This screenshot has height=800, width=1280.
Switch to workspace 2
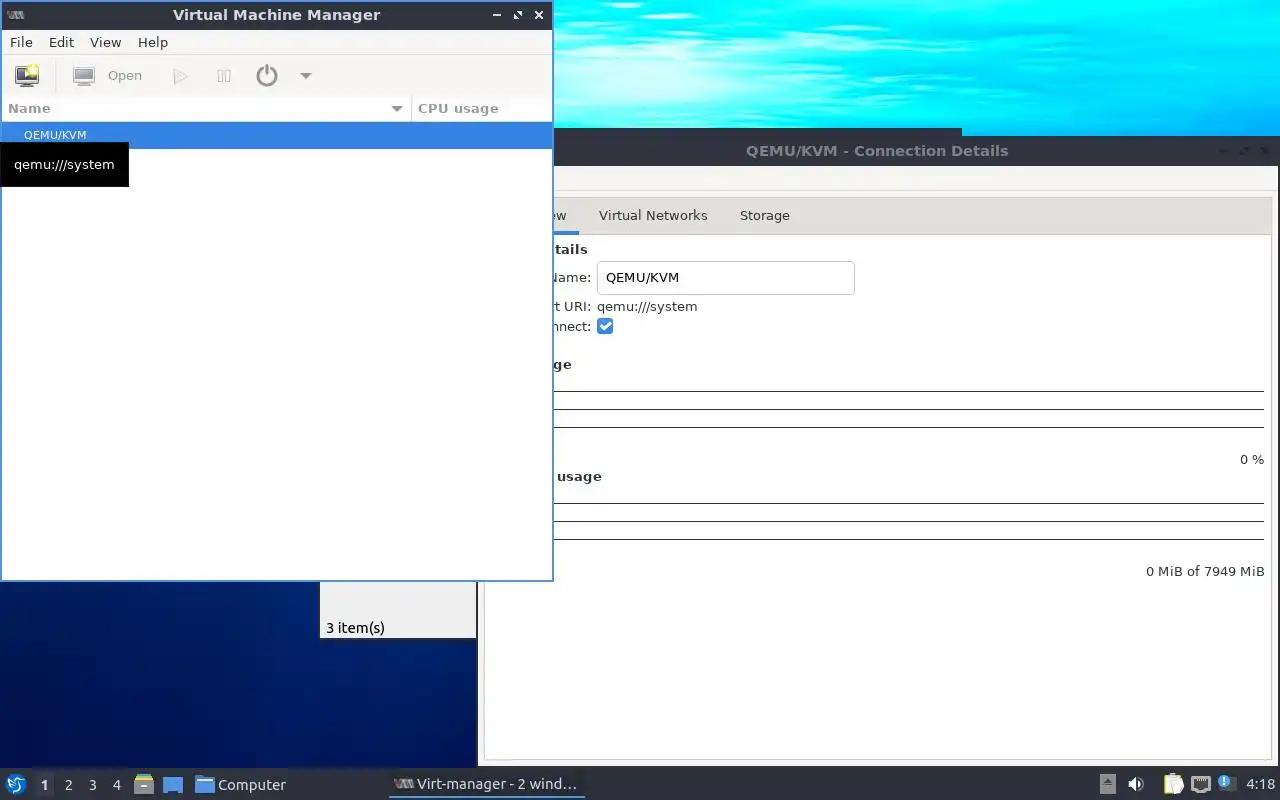tap(68, 785)
